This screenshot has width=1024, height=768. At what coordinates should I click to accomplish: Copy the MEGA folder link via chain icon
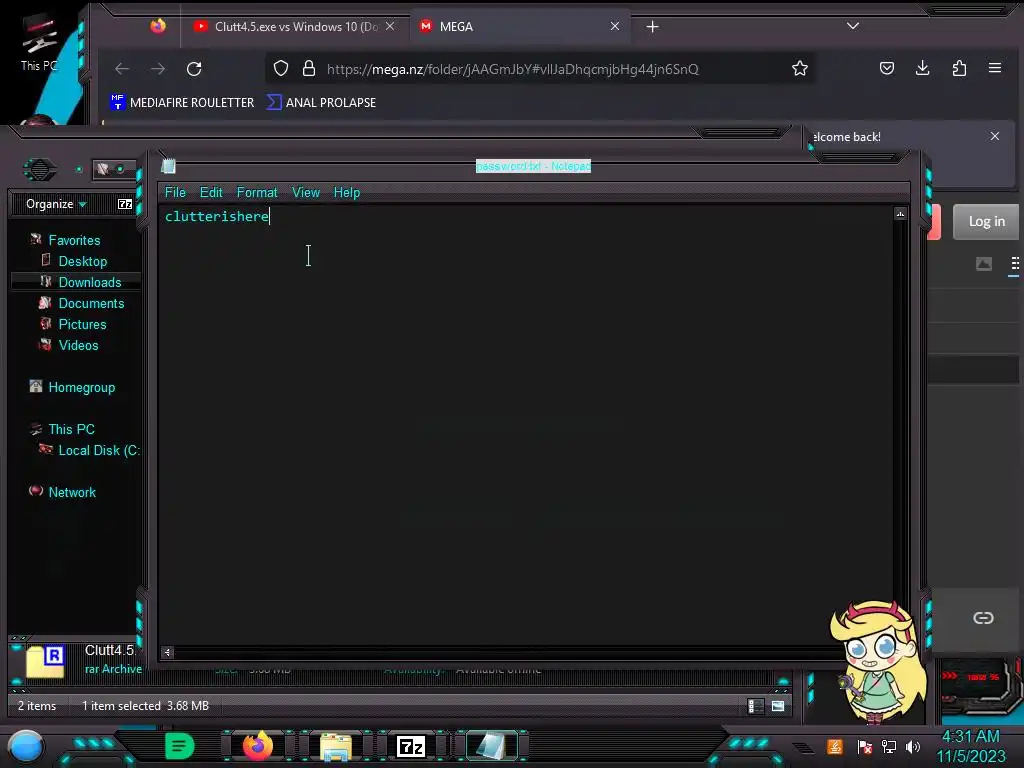pos(984,618)
